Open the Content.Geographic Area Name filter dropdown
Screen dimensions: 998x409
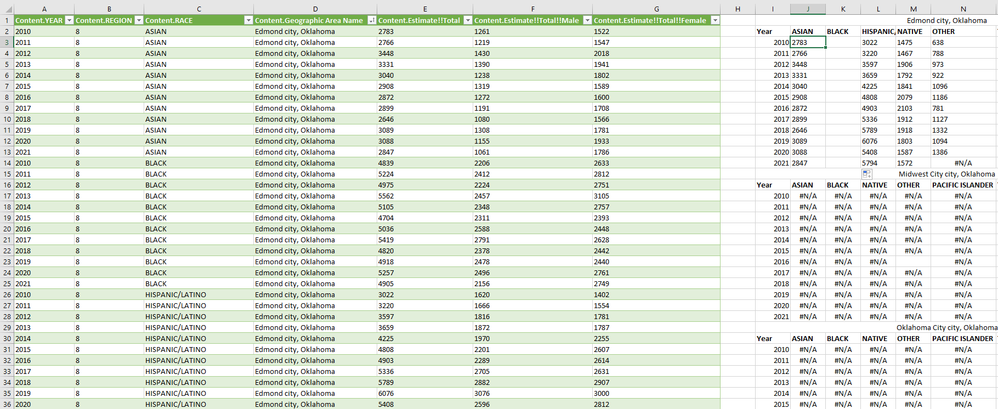point(372,20)
